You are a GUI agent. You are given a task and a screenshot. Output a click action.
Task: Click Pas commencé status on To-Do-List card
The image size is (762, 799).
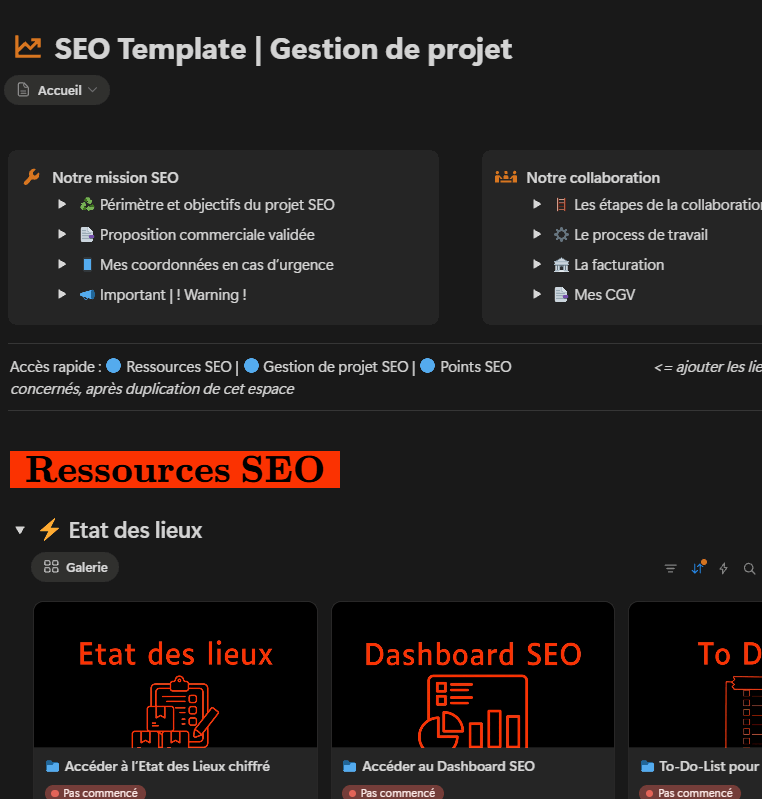coord(690,792)
